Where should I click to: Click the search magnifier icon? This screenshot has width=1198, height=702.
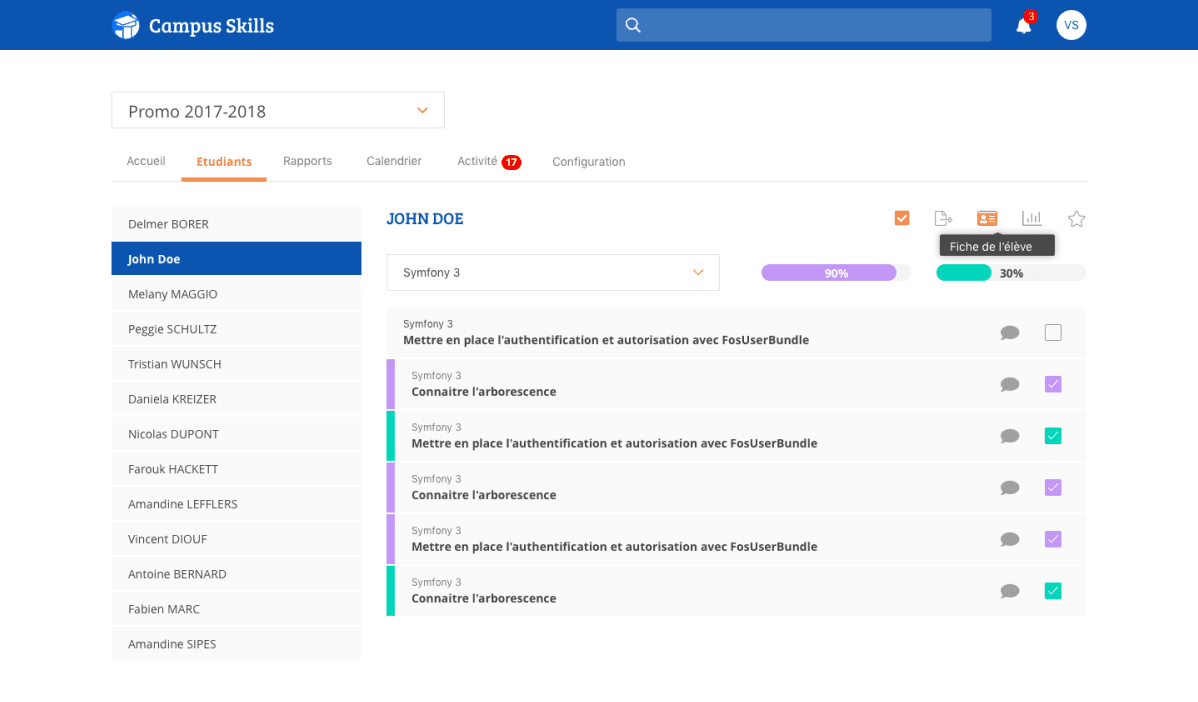[633, 25]
